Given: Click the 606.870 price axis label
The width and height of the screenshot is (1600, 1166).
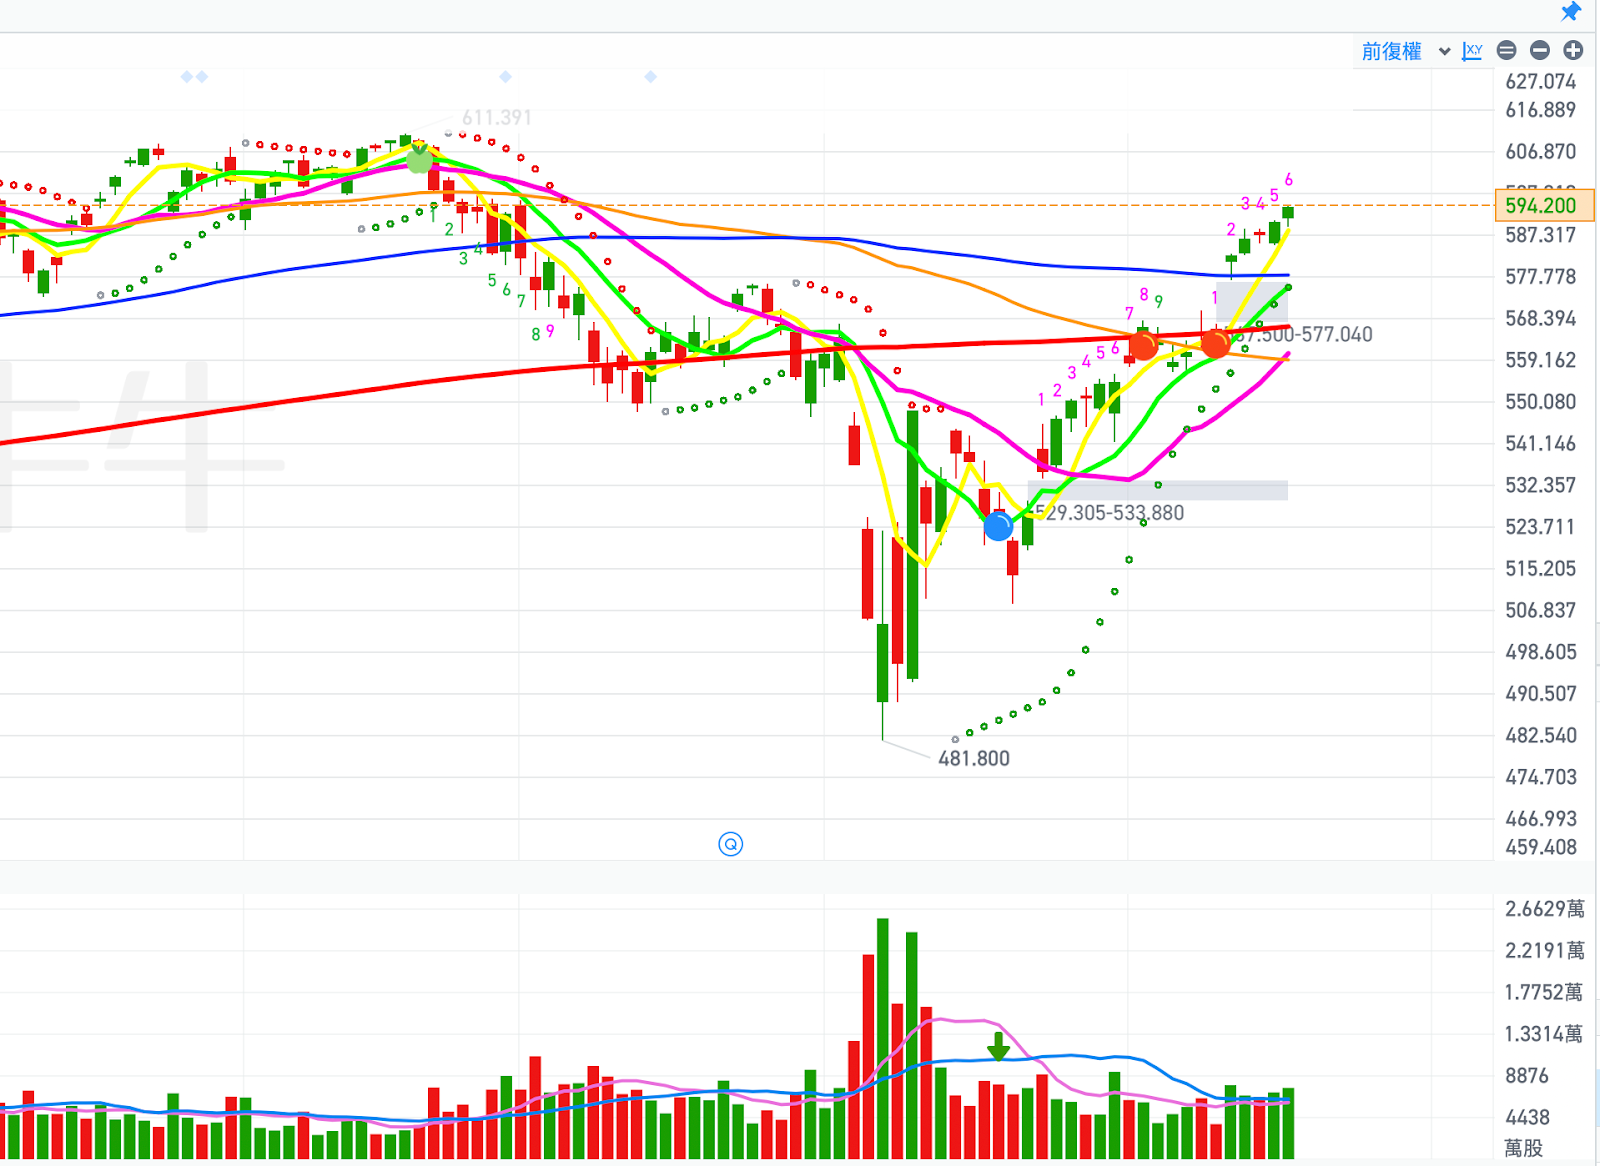Looking at the screenshot, I should [x=1540, y=152].
